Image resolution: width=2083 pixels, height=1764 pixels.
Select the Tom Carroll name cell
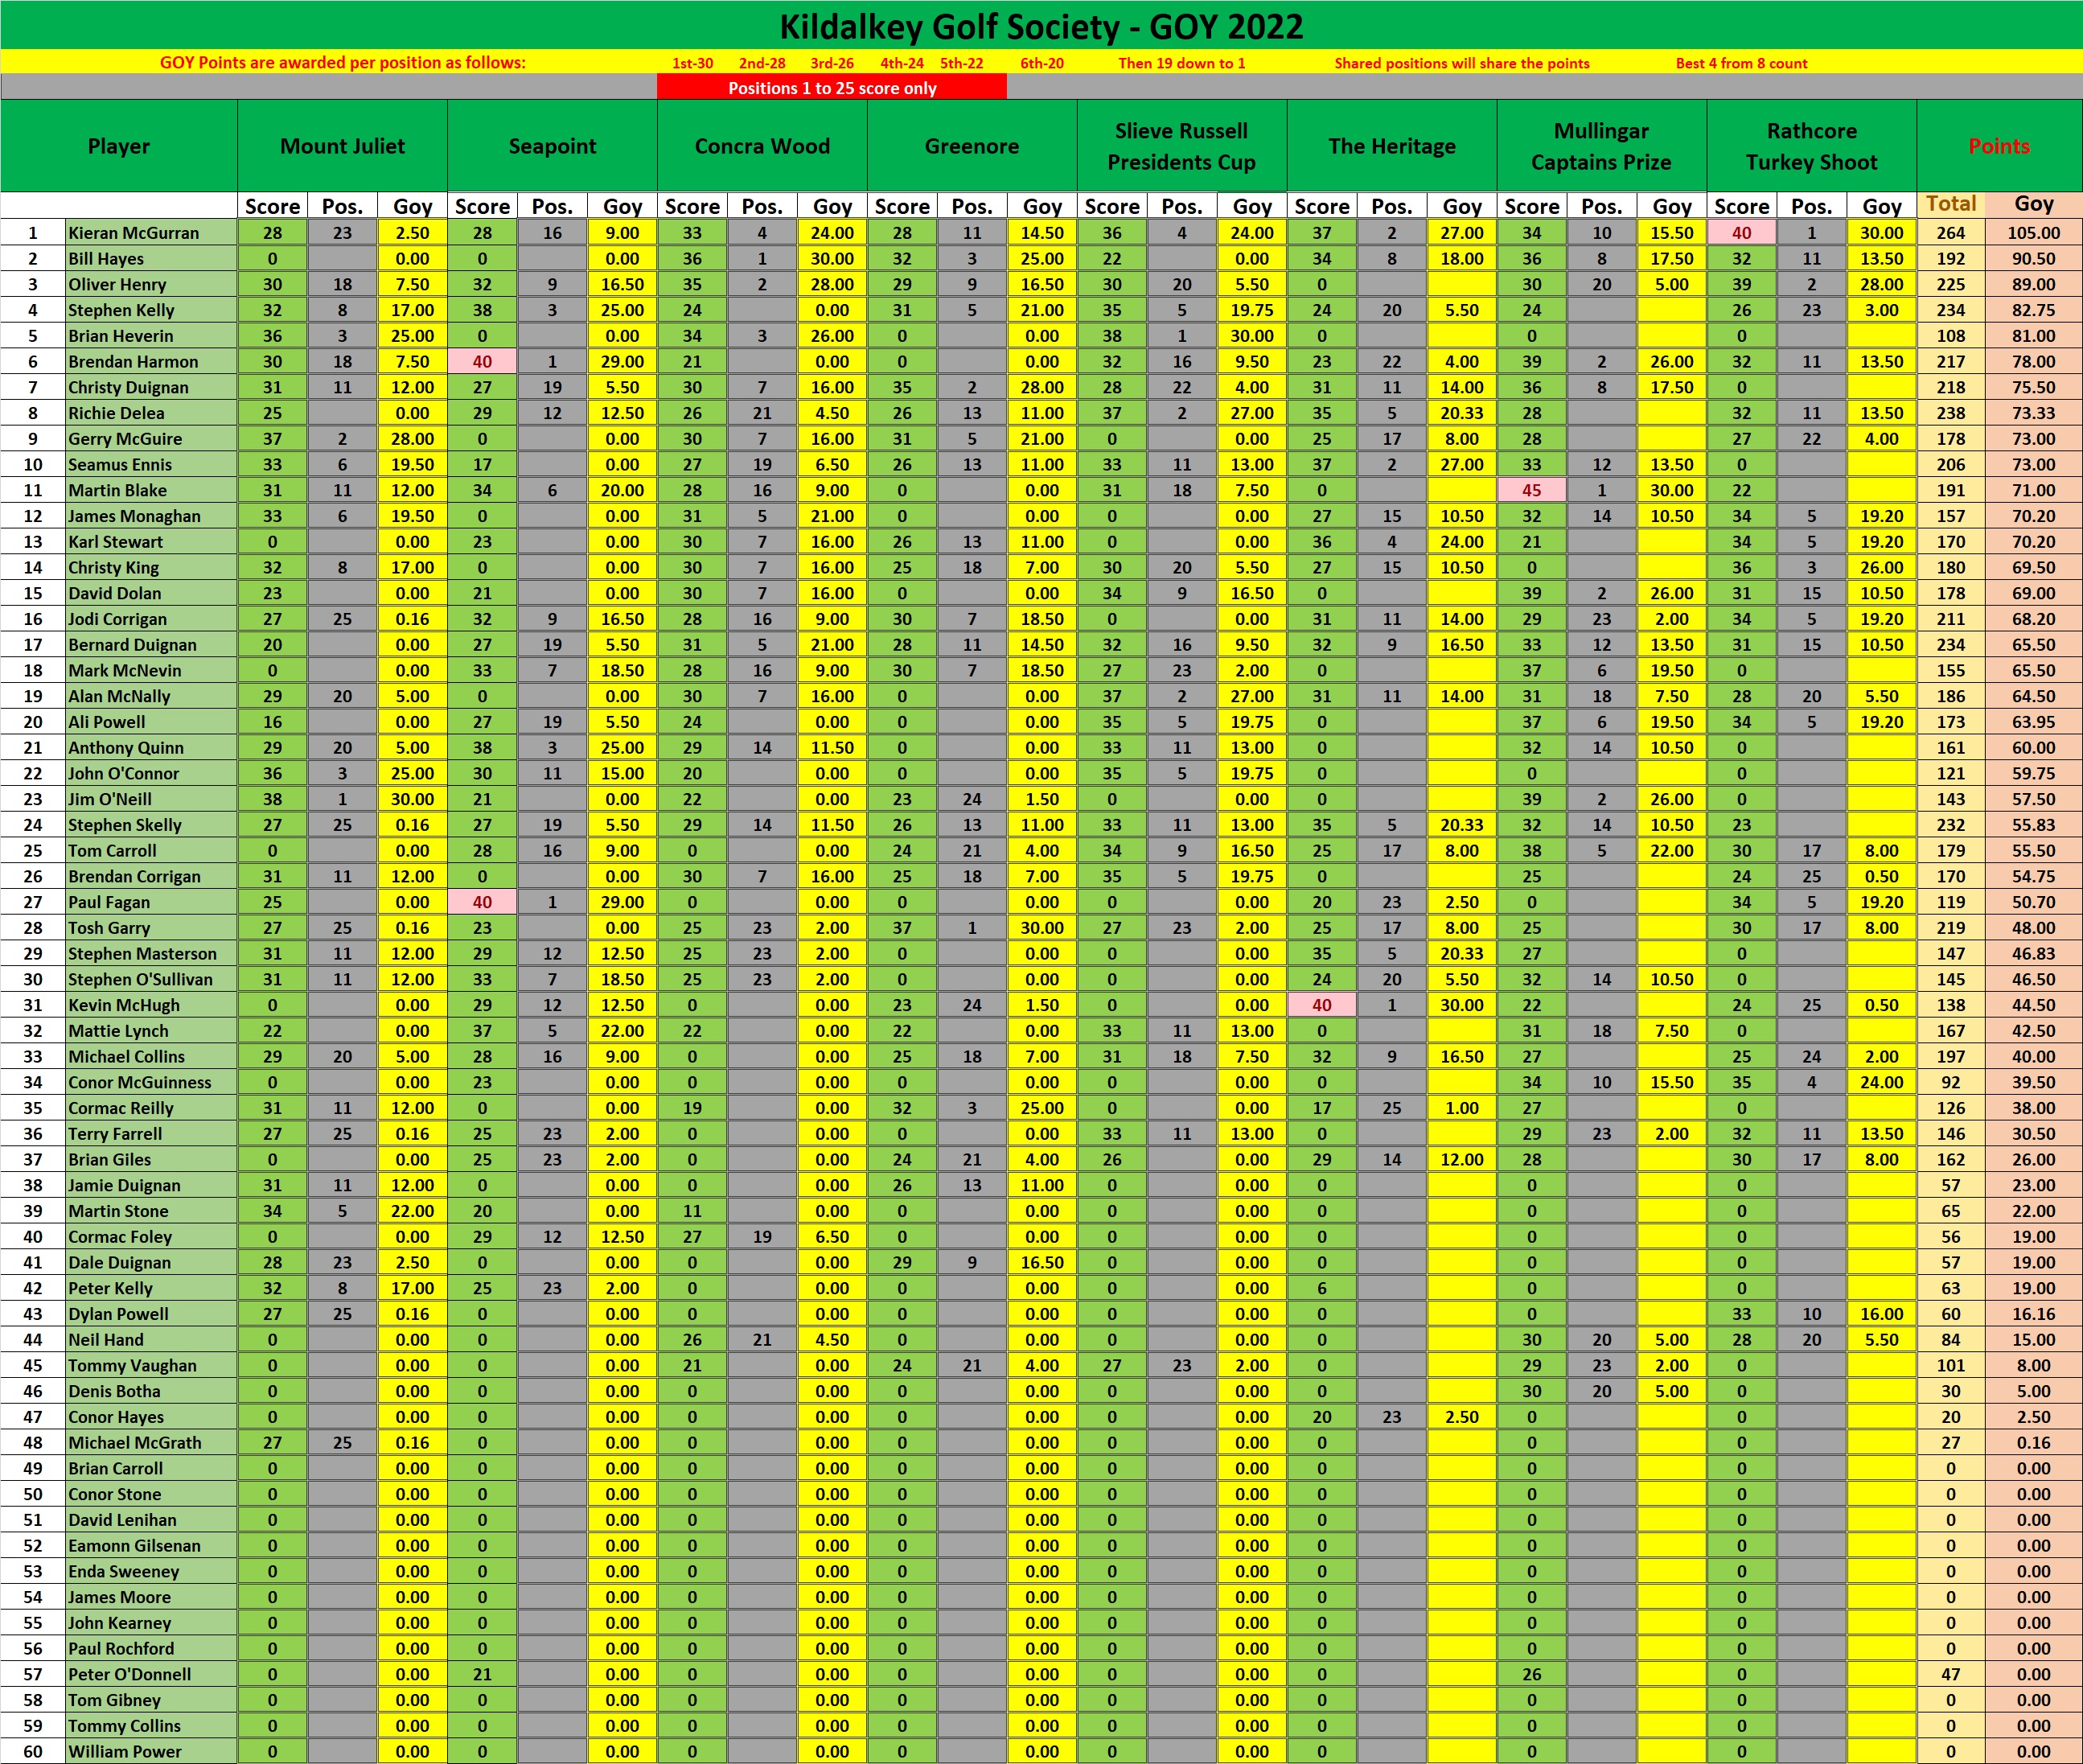pos(151,851)
